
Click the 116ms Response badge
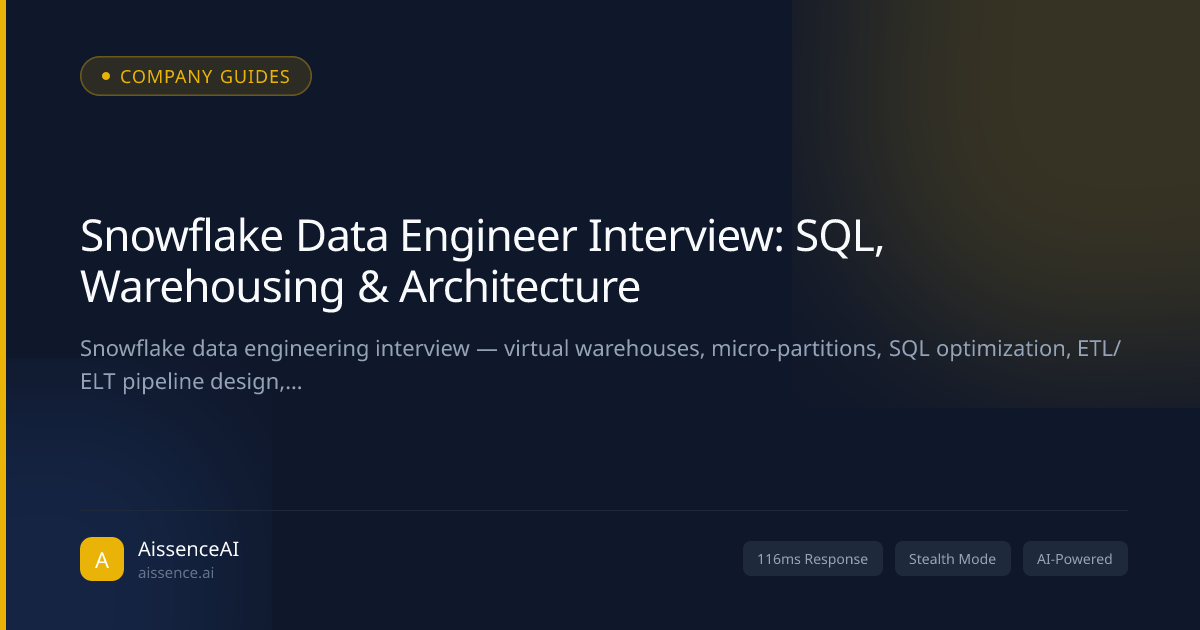pyautogui.click(x=813, y=559)
